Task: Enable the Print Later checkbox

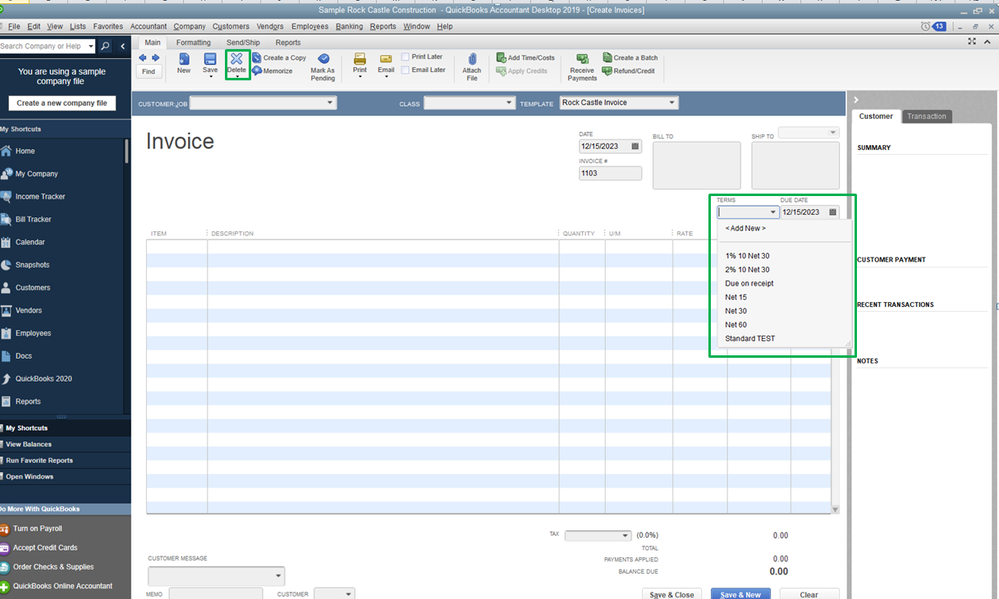Action: coord(405,57)
